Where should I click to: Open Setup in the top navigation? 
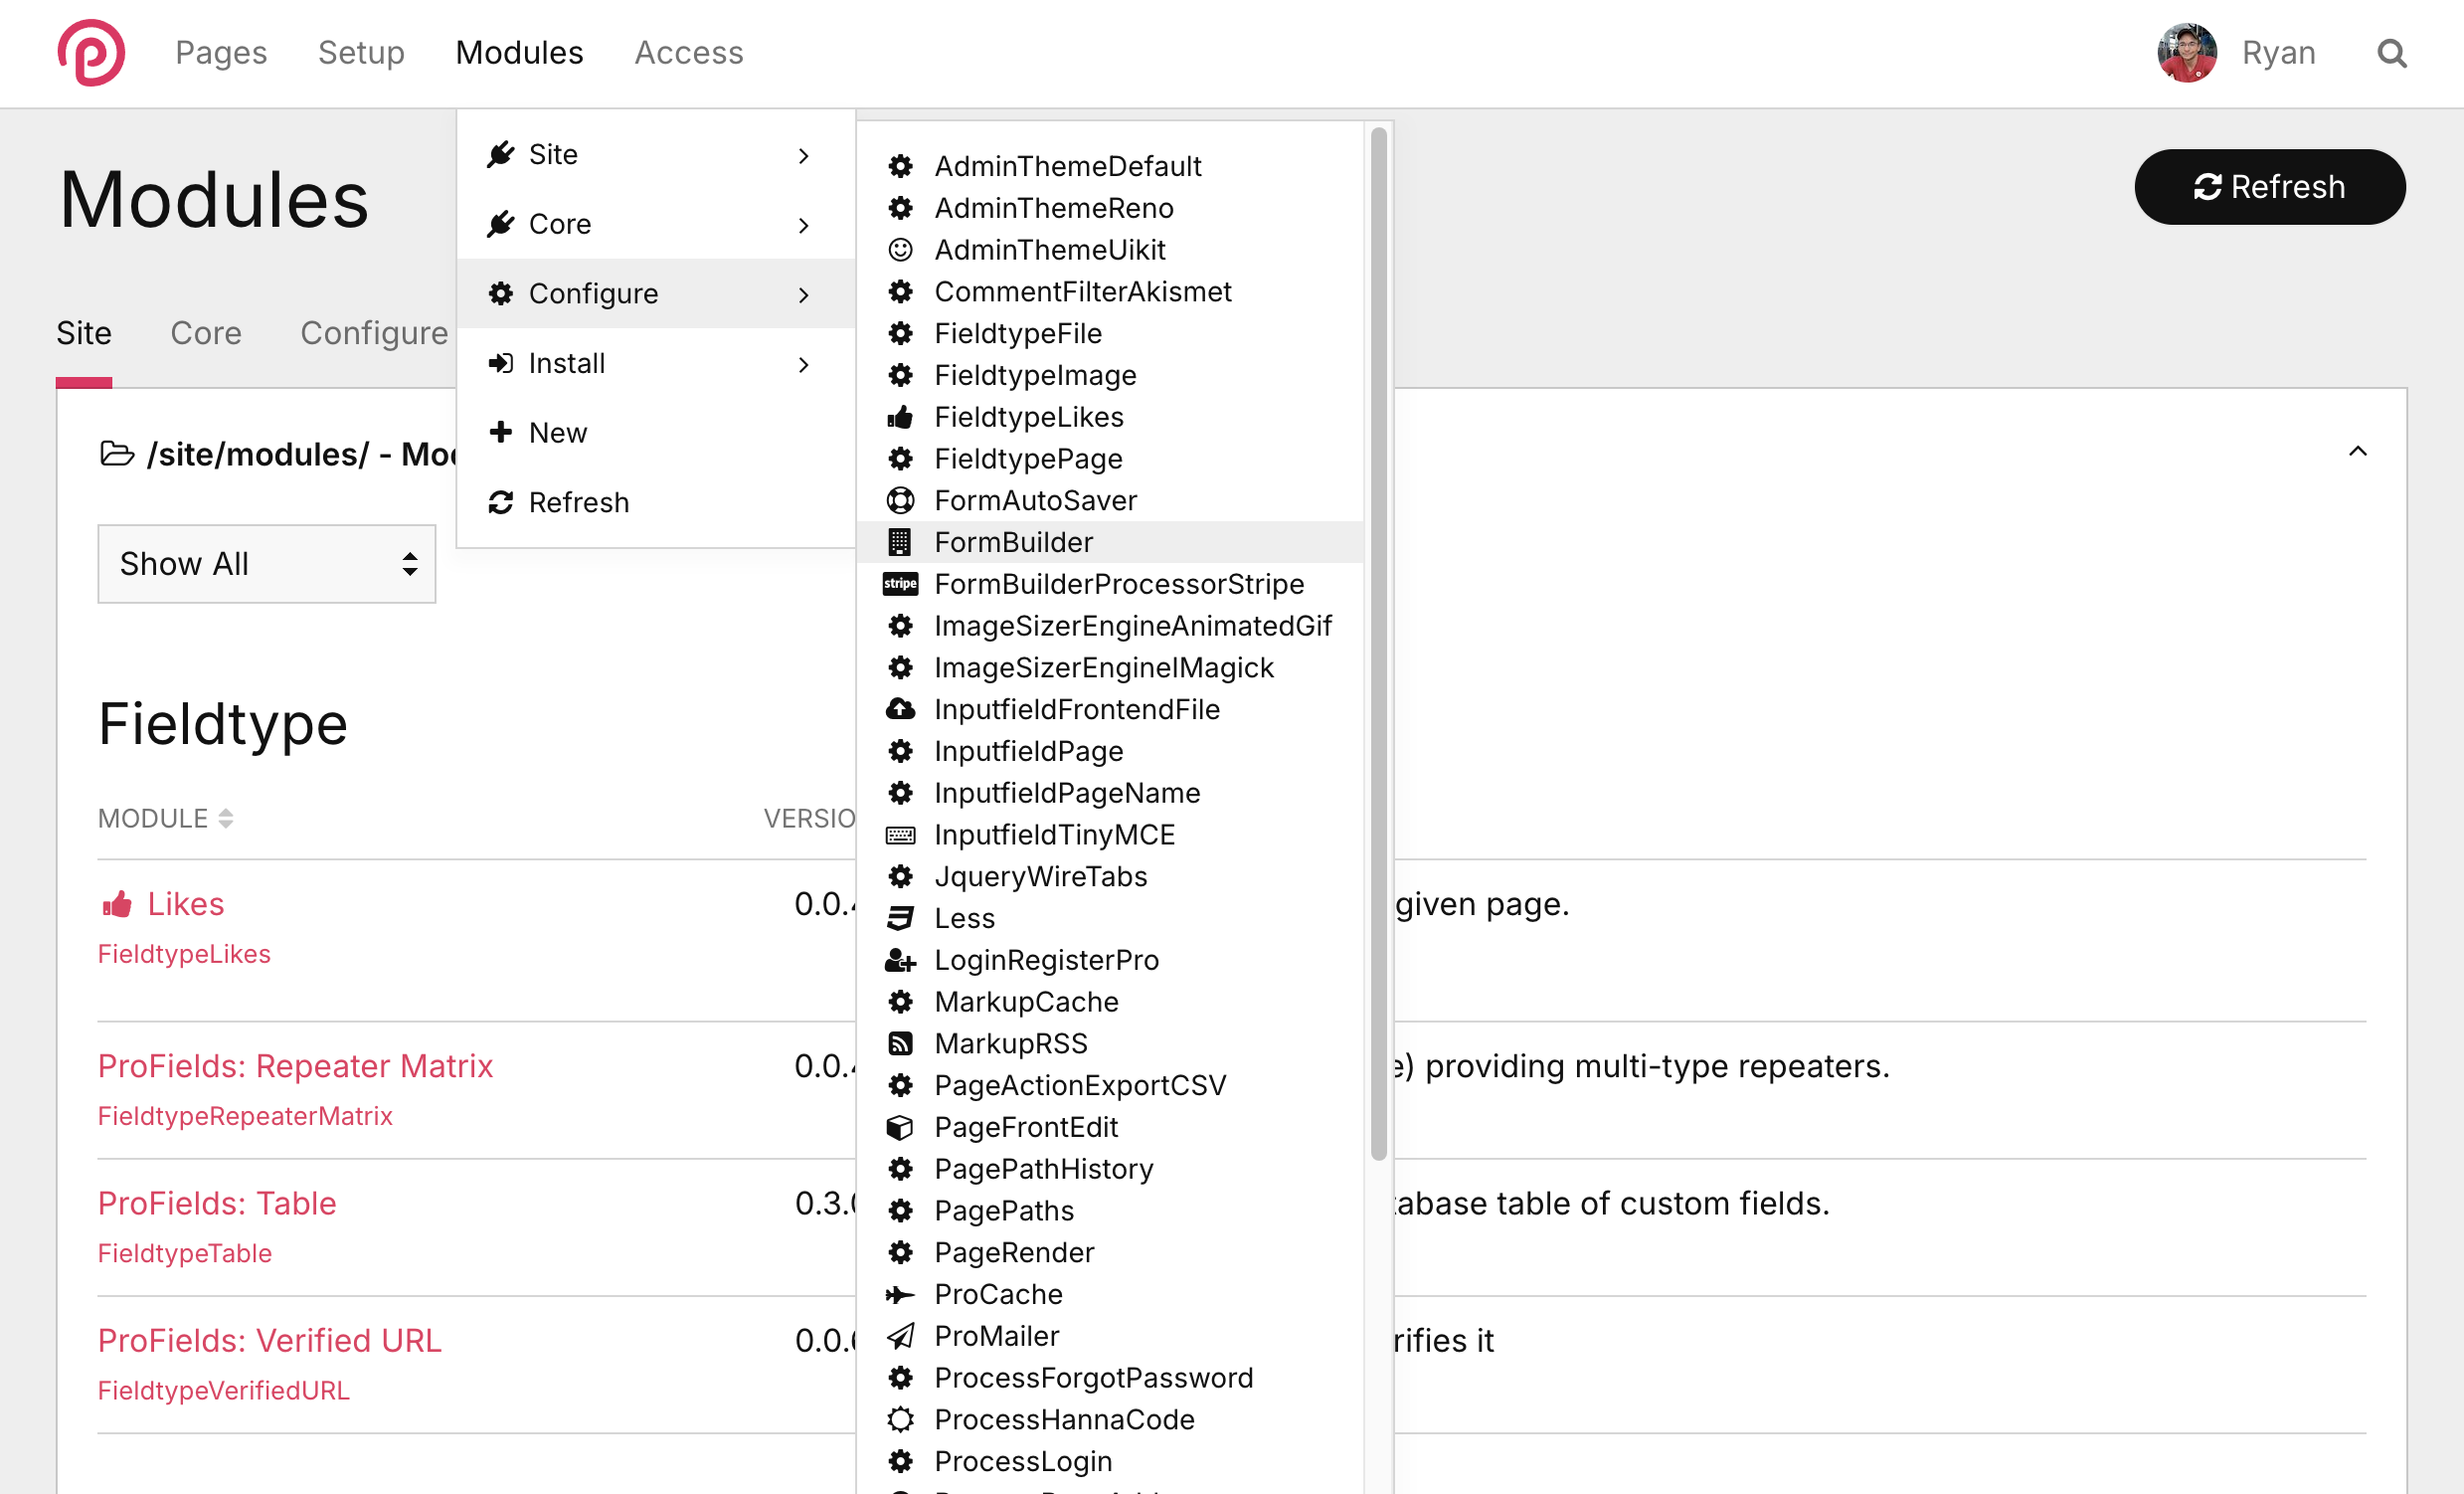click(x=361, y=52)
